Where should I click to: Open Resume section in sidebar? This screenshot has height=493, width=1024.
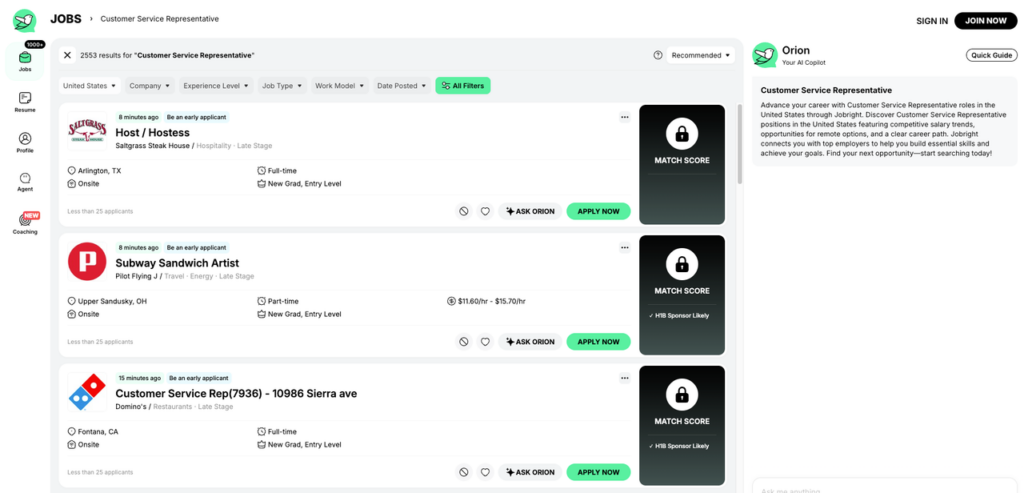[25, 102]
